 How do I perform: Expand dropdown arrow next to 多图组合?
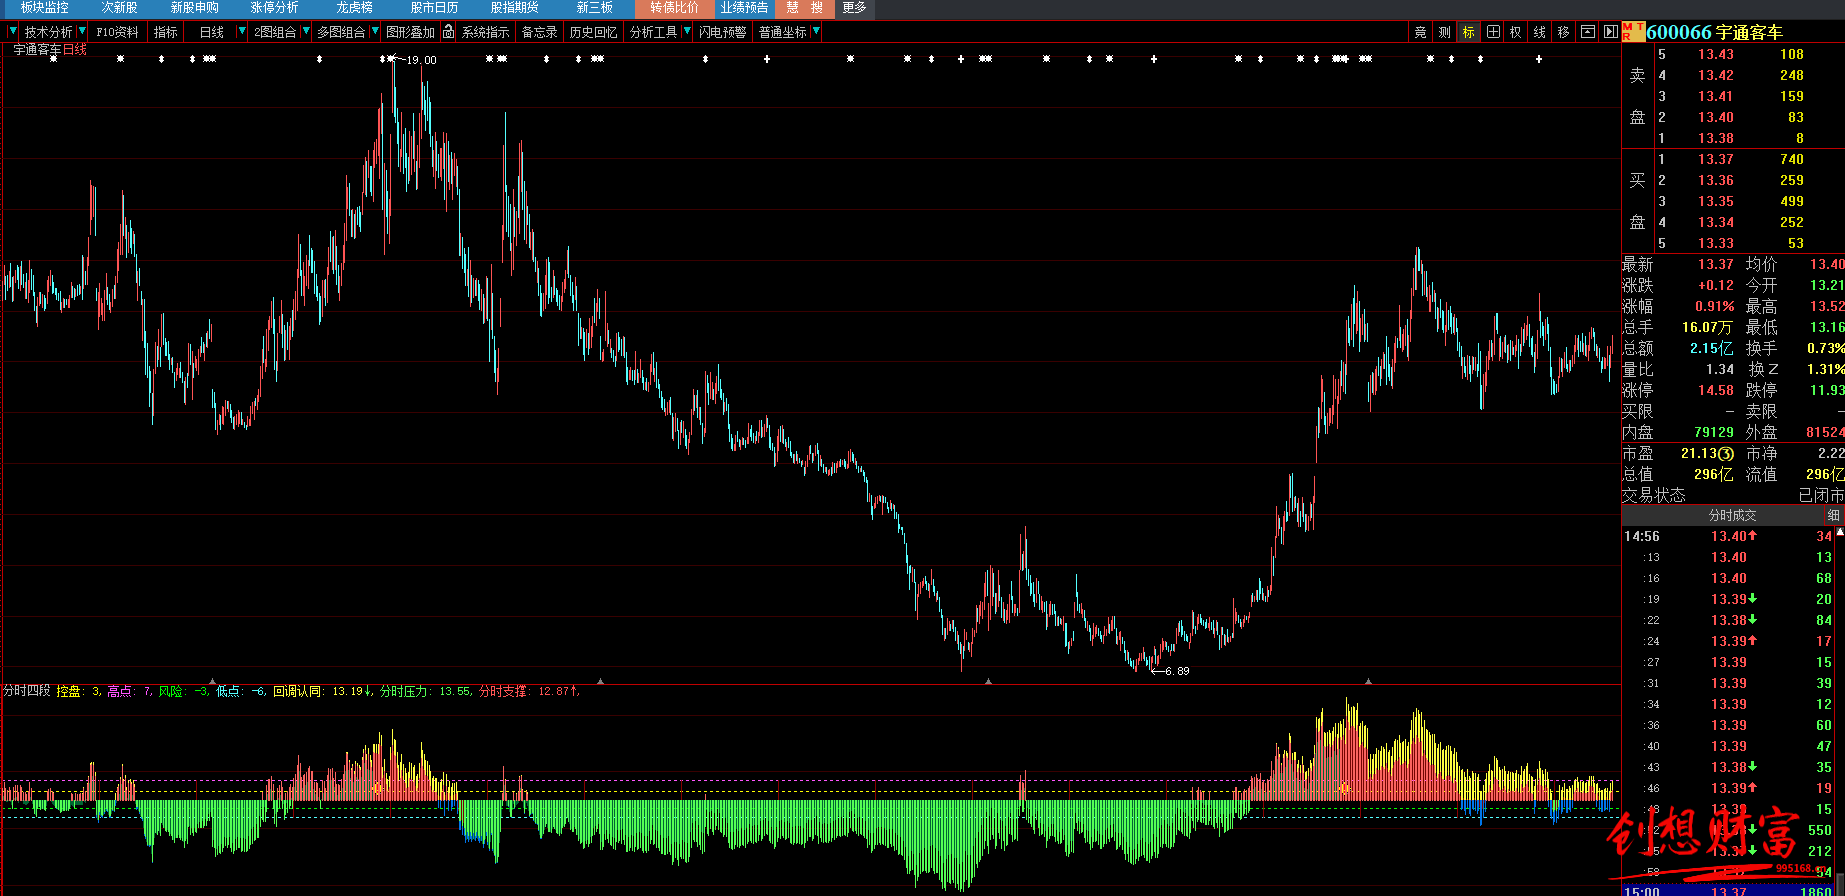[375, 32]
